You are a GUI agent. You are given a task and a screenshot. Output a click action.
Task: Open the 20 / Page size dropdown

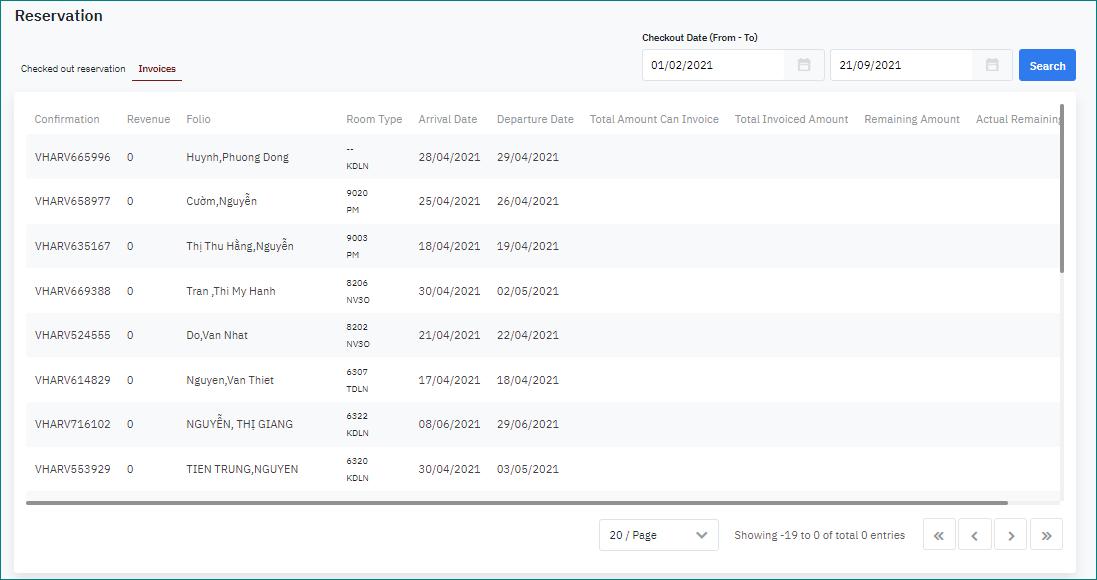tap(658, 535)
